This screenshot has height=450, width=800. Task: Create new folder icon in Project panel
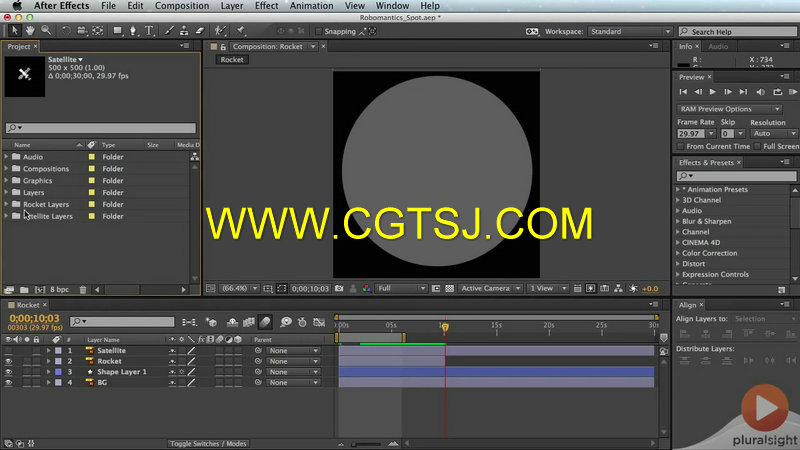click(24, 290)
